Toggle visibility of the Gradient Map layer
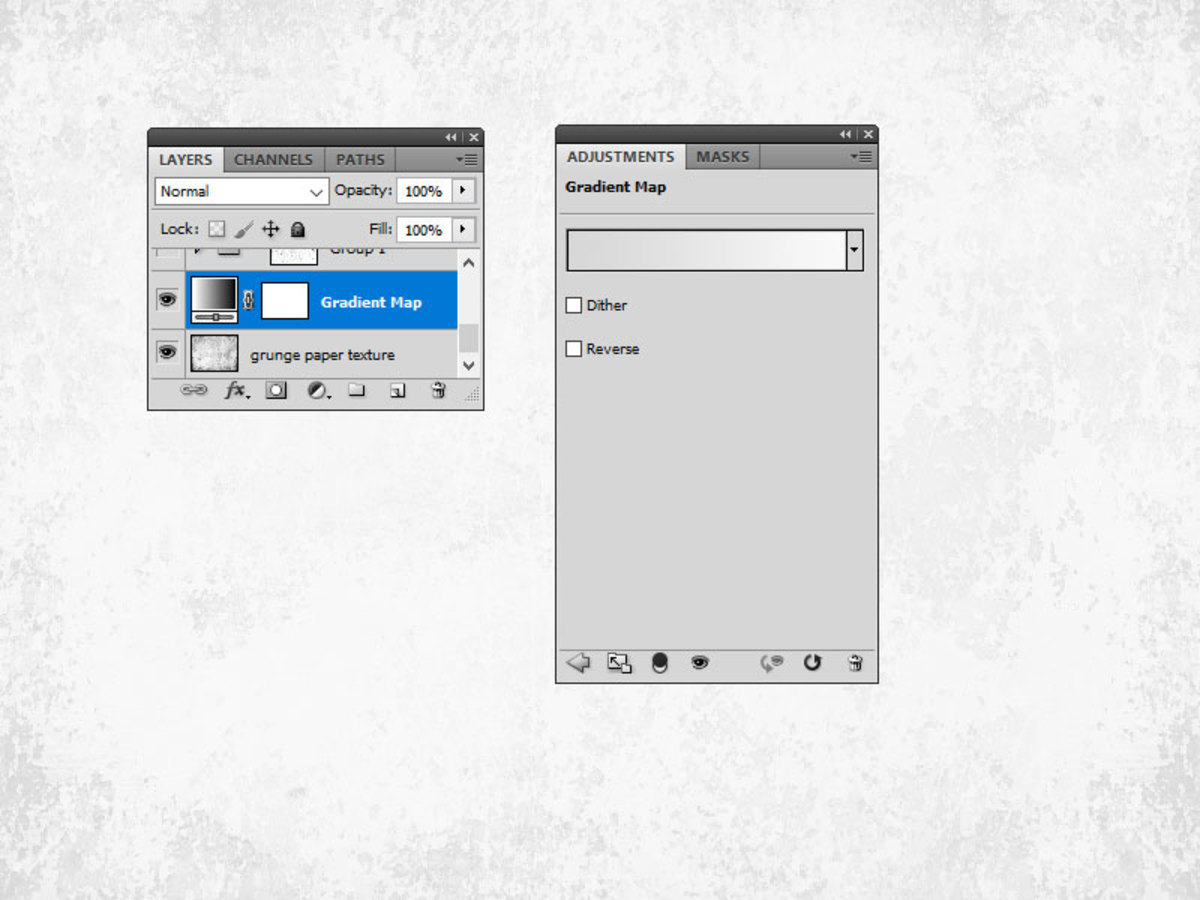 pos(167,299)
